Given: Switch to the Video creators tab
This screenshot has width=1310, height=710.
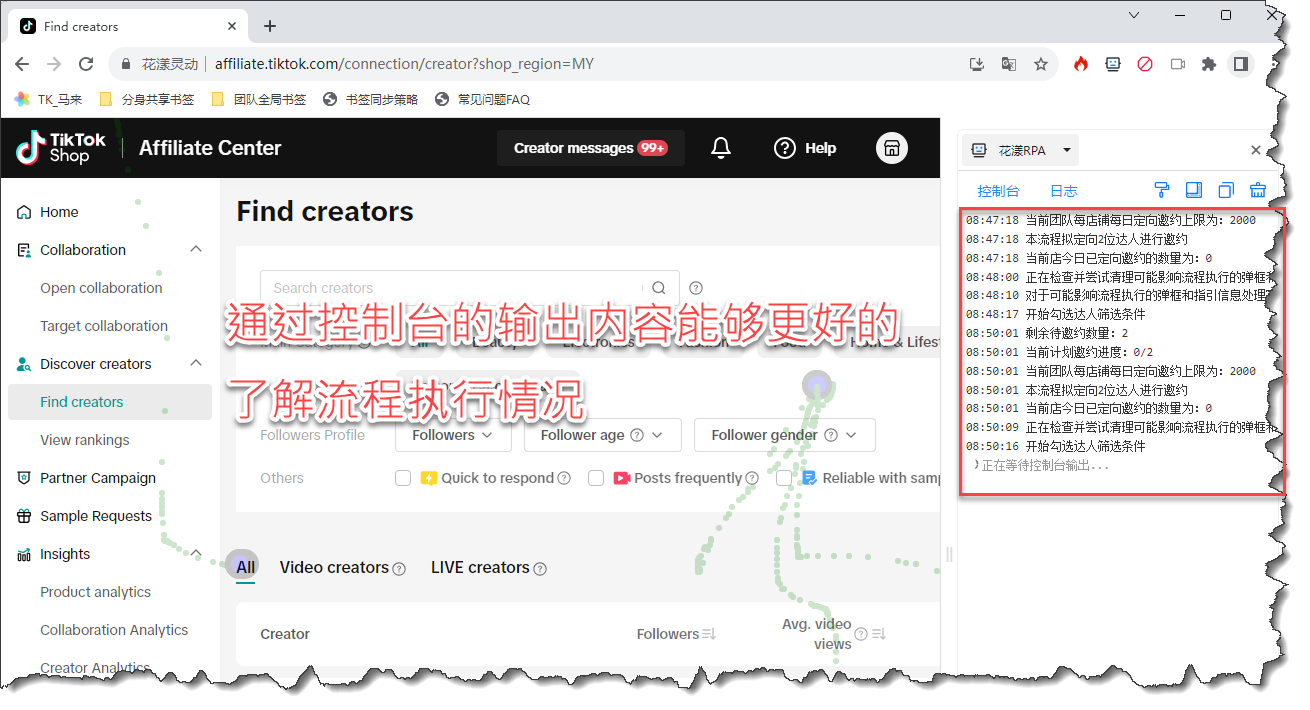Looking at the screenshot, I should pyautogui.click(x=334, y=567).
